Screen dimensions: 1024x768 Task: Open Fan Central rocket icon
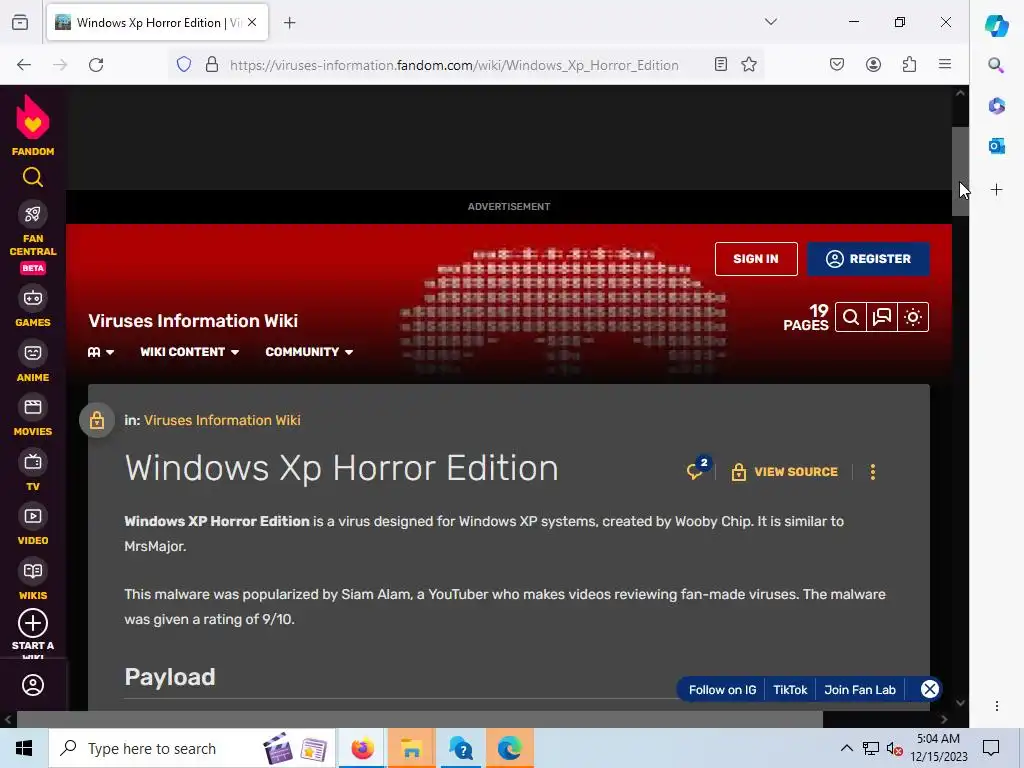tap(33, 214)
